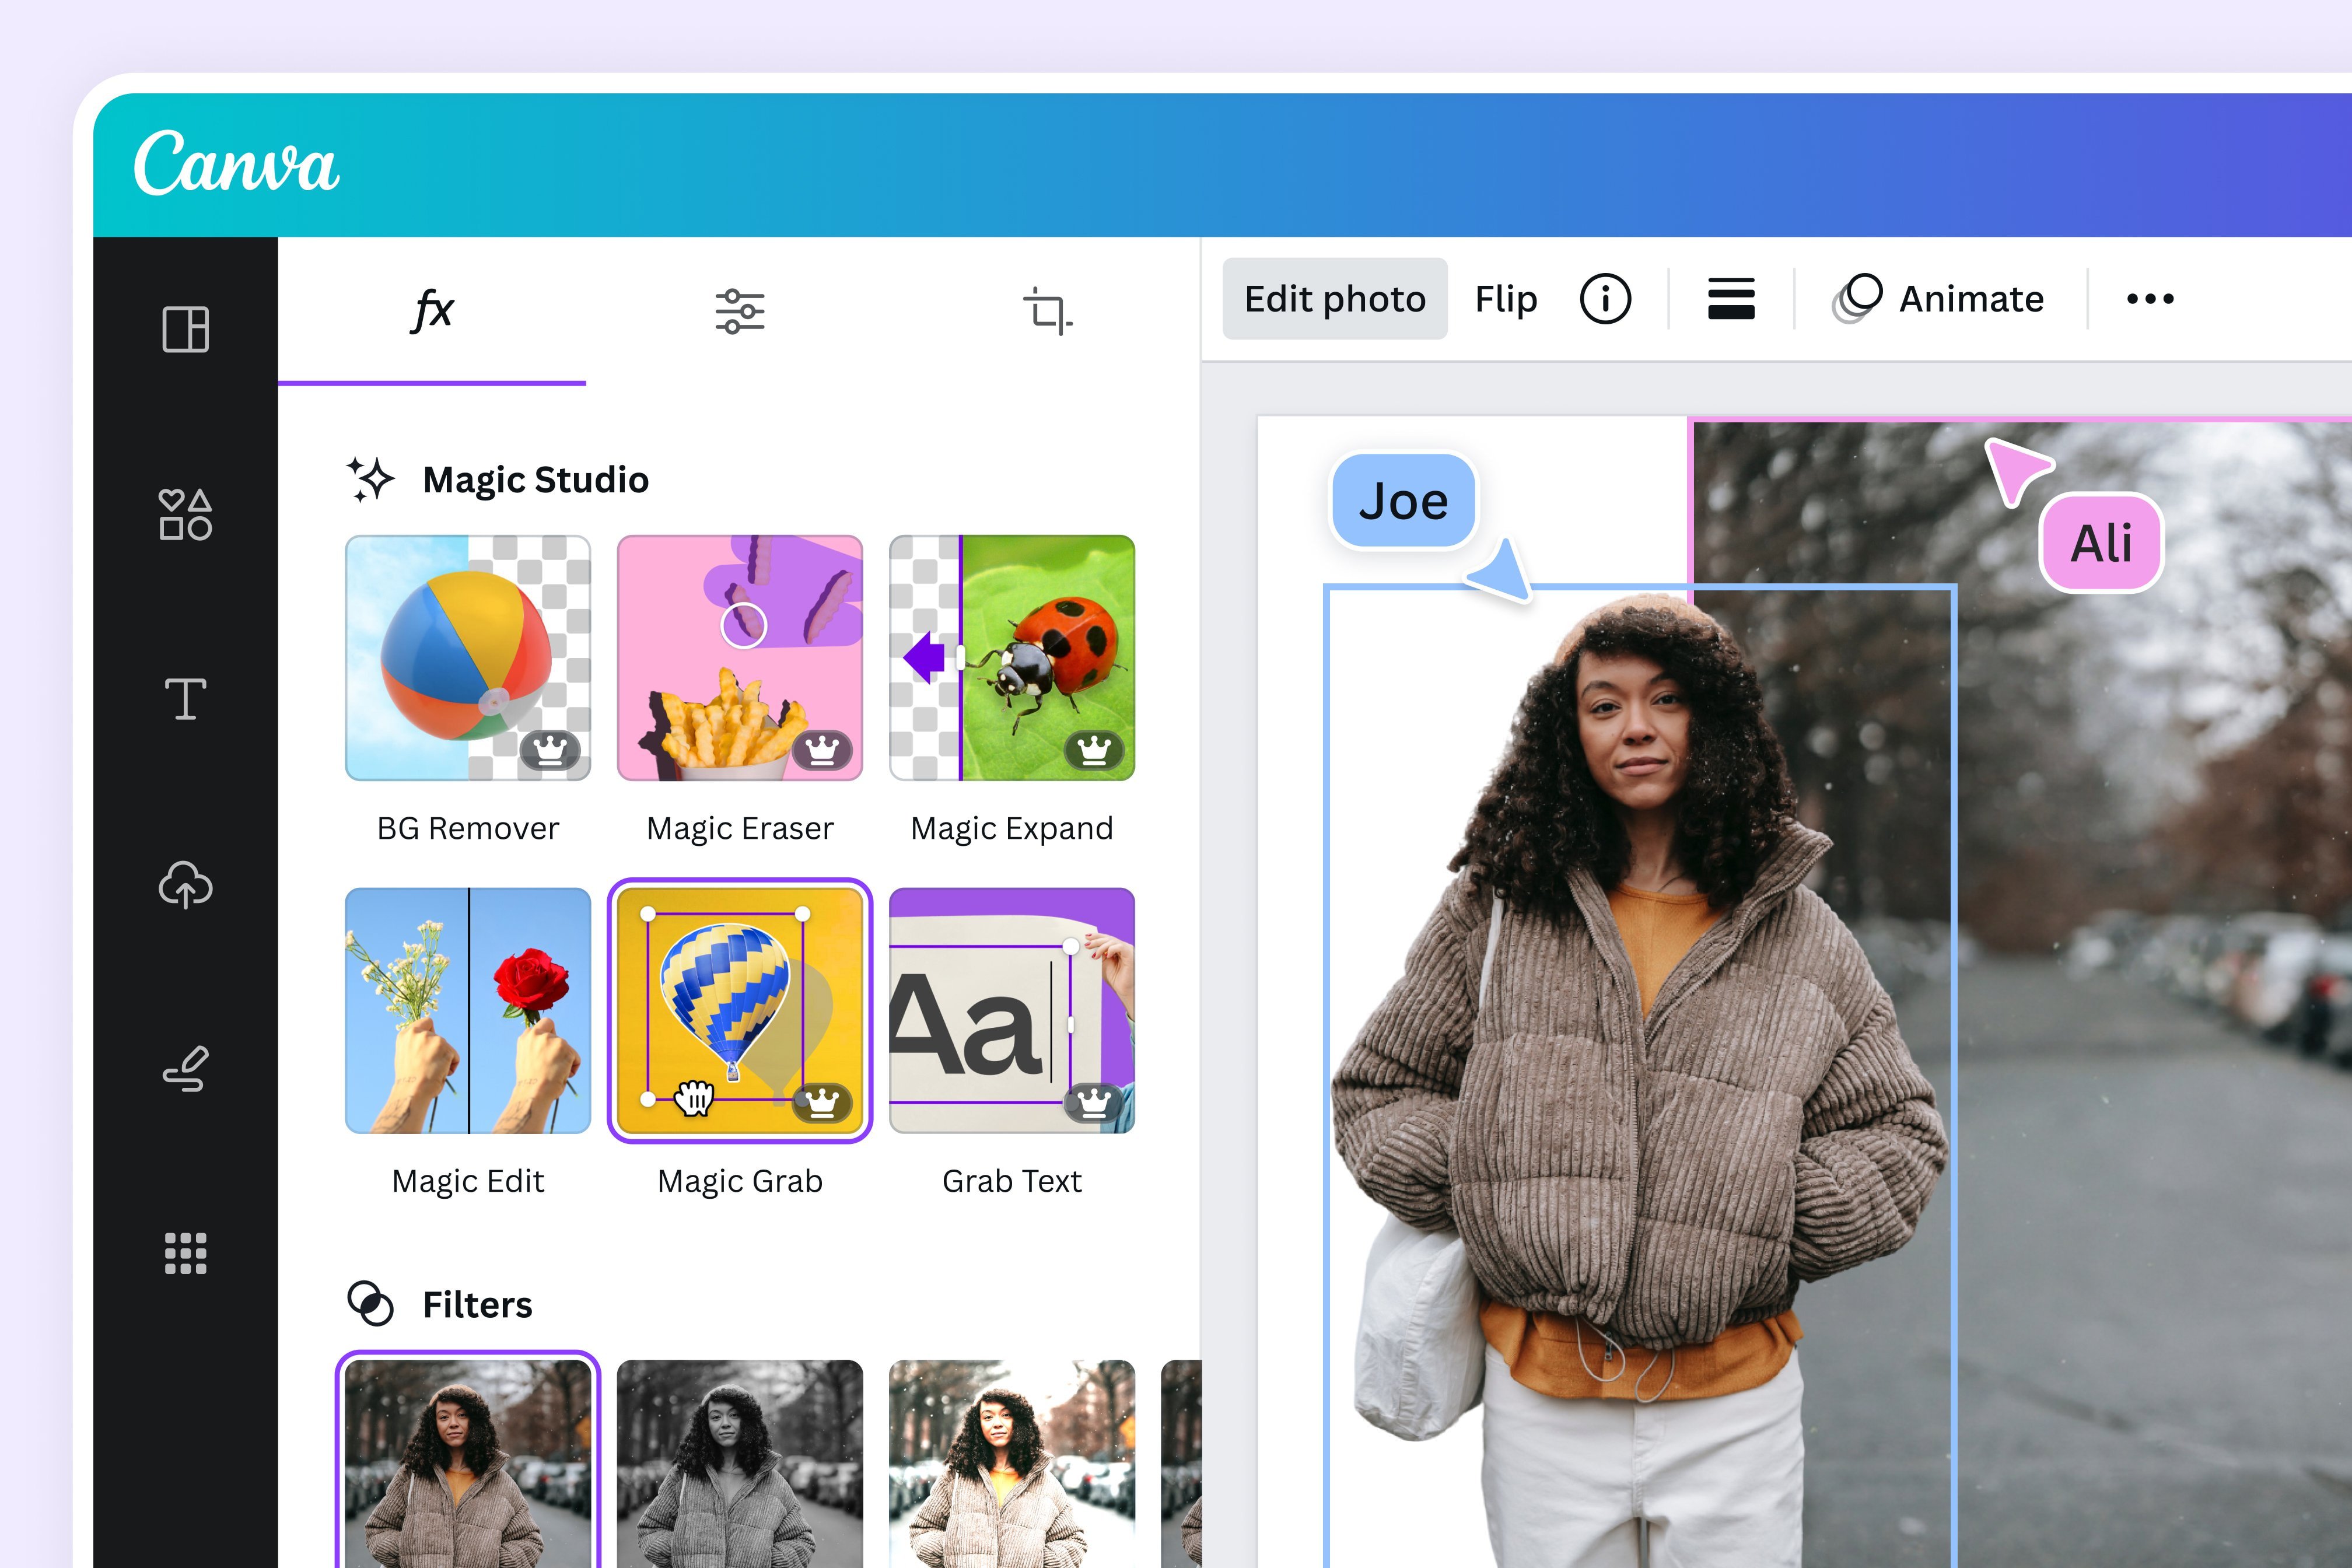Viewport: 2352px width, 1568px height.
Task: Select the Crop tab
Action: [1048, 310]
